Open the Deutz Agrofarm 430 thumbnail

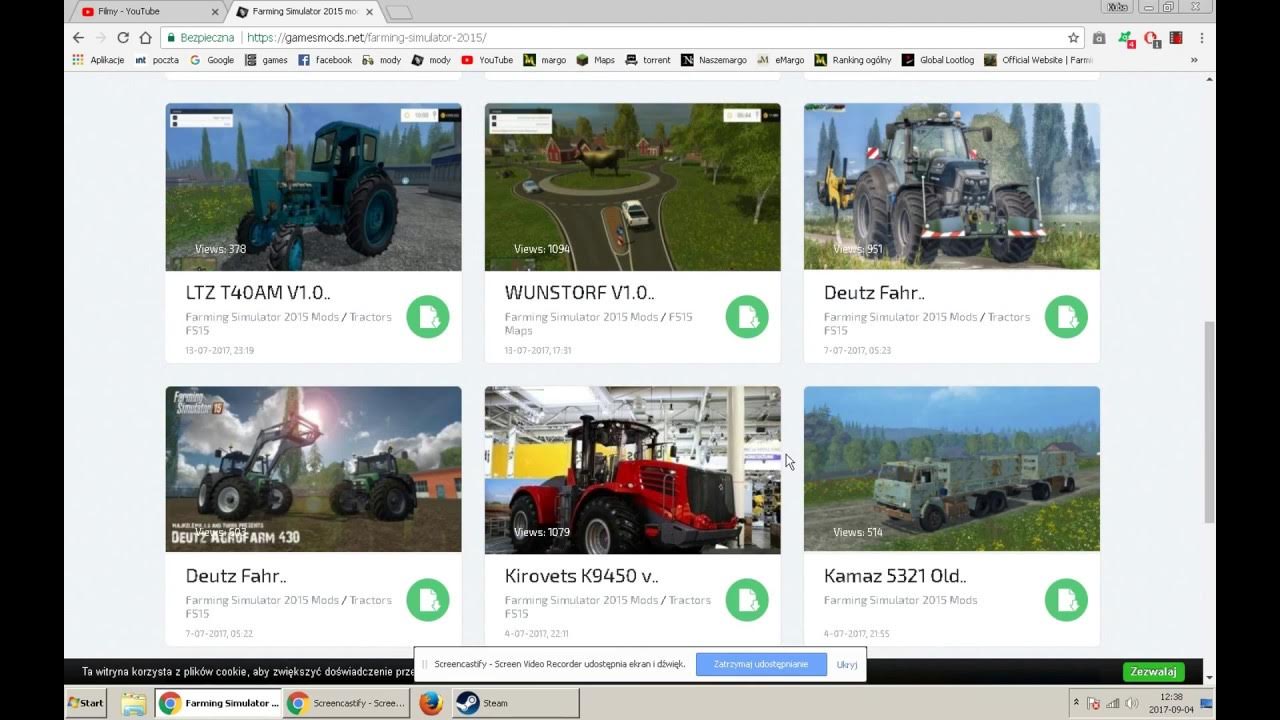click(313, 470)
